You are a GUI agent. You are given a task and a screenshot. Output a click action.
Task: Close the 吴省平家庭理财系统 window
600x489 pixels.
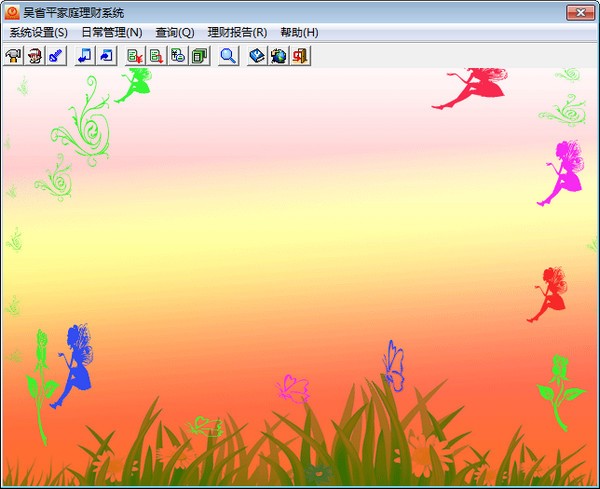(580, 13)
